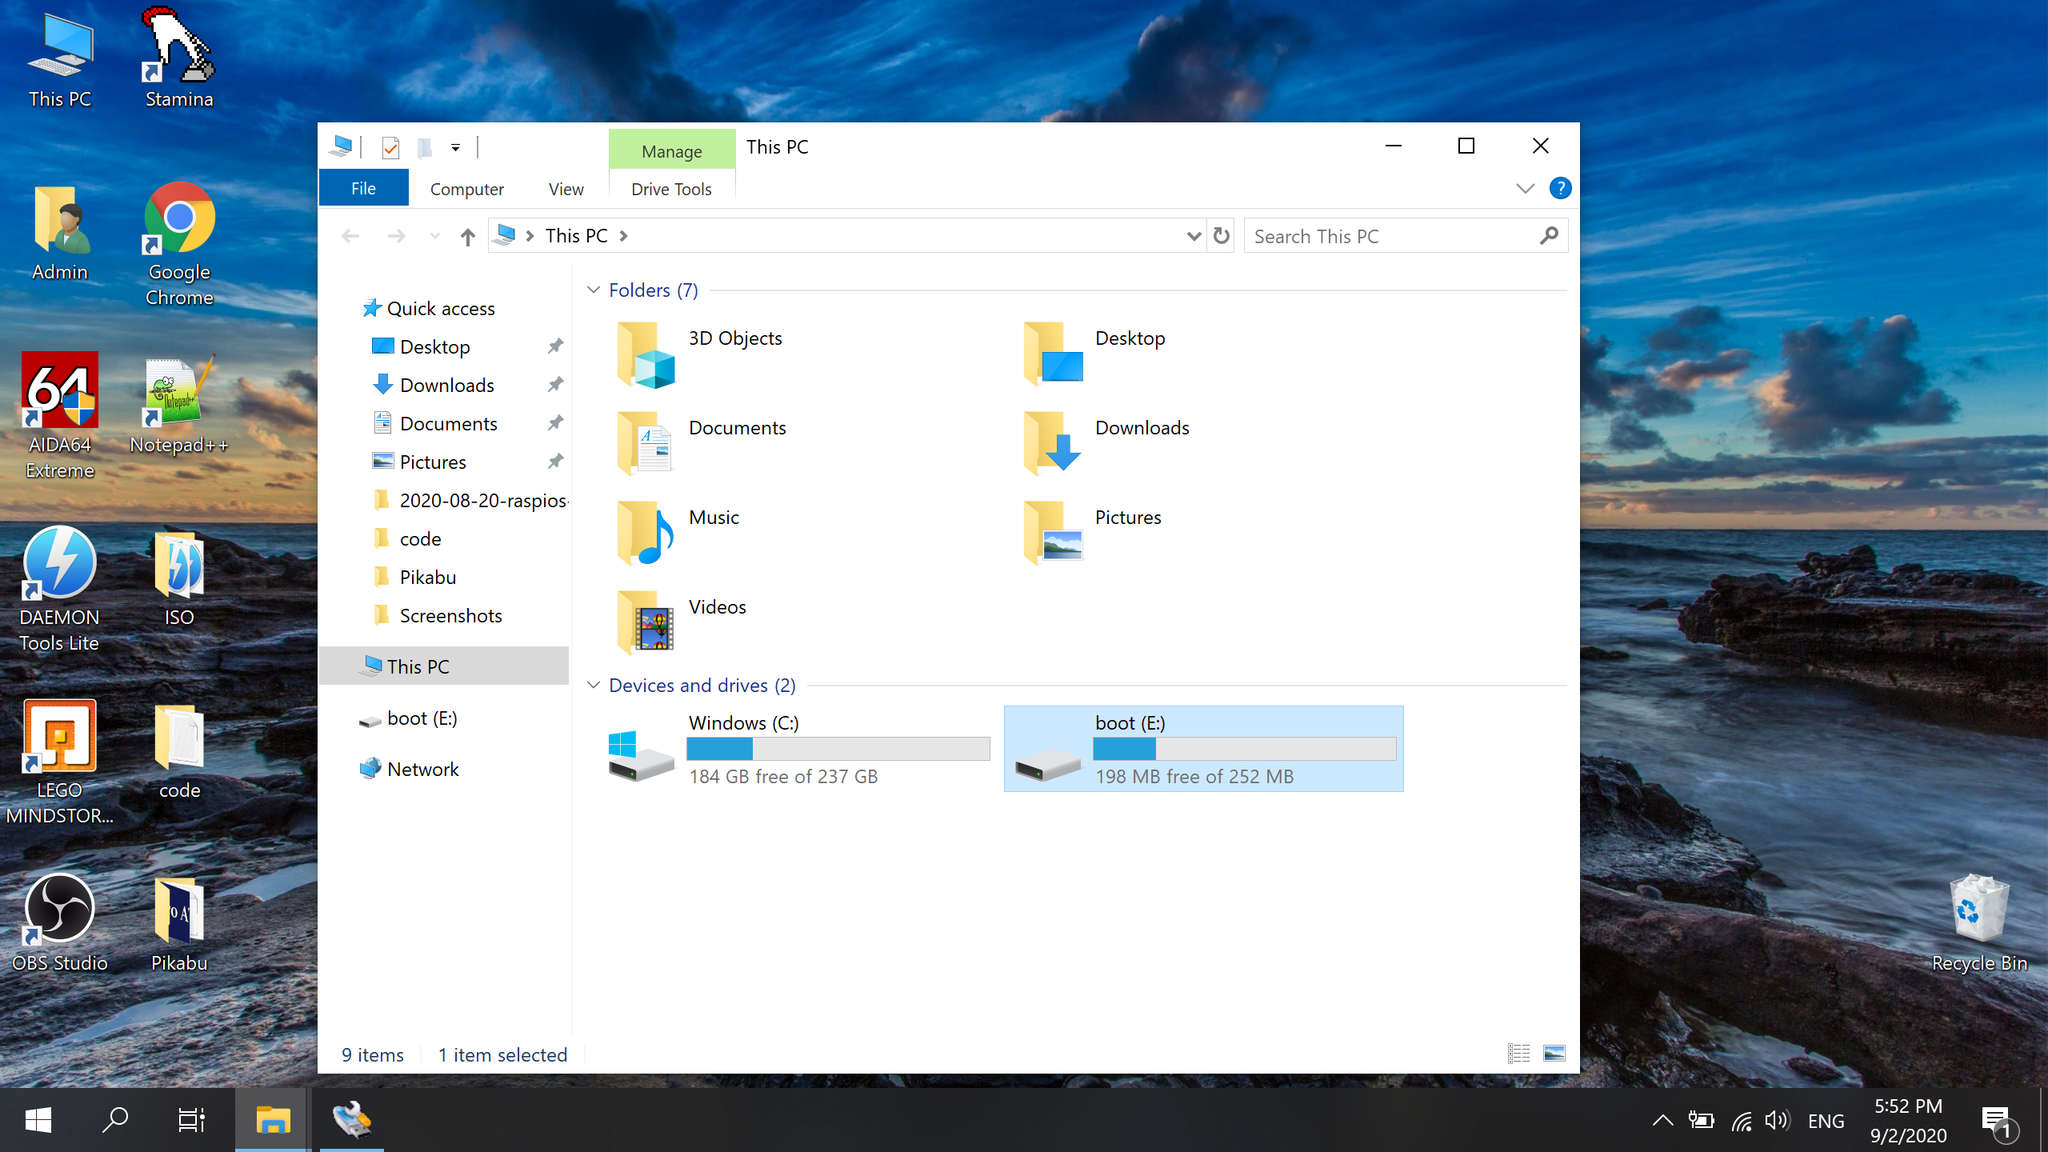This screenshot has width=2048, height=1152.
Task: Collapse the Devices and drives (2) group
Action: 593,685
